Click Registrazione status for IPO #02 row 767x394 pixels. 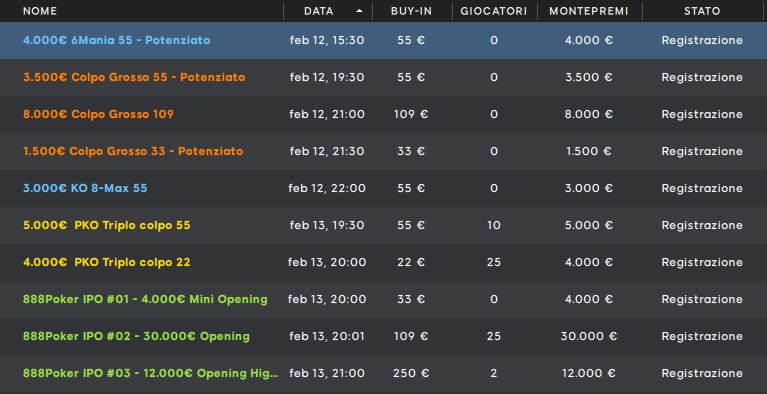tap(702, 336)
